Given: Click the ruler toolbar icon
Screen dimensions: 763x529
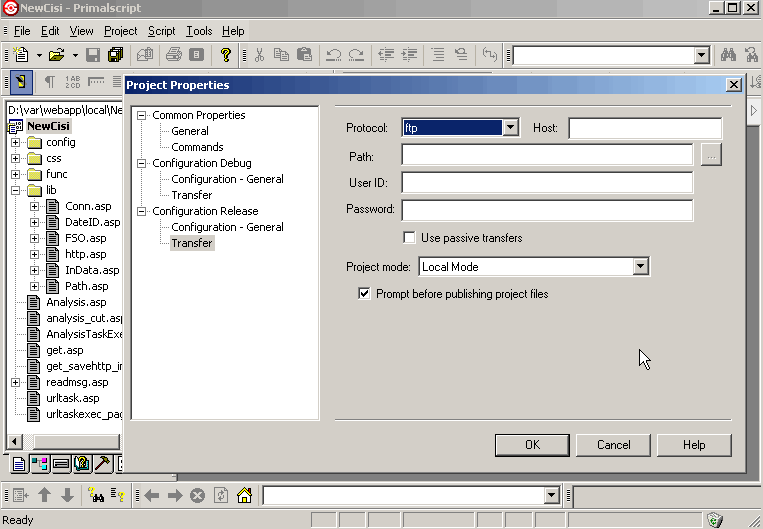Looking at the screenshot, I should point(96,81).
